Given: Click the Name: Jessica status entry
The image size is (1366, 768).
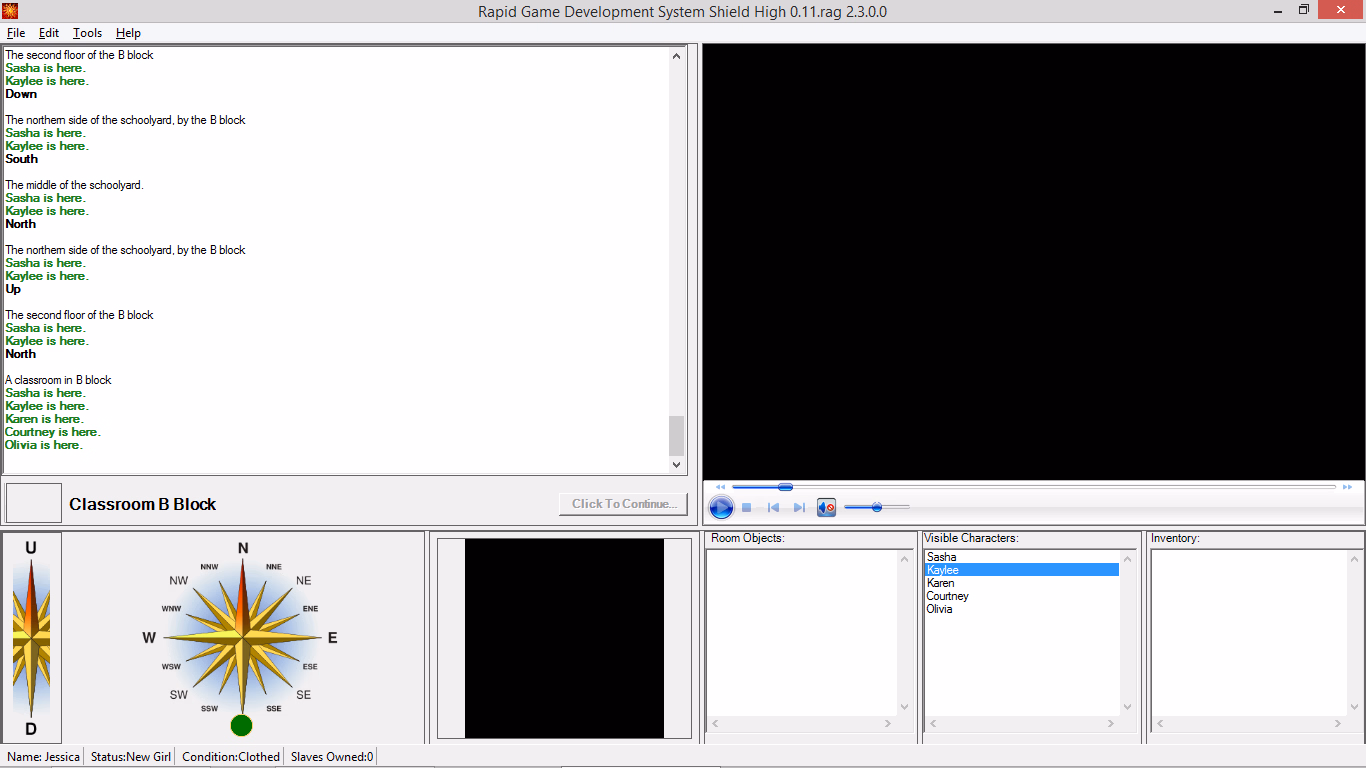Looking at the screenshot, I should click(x=43, y=757).
